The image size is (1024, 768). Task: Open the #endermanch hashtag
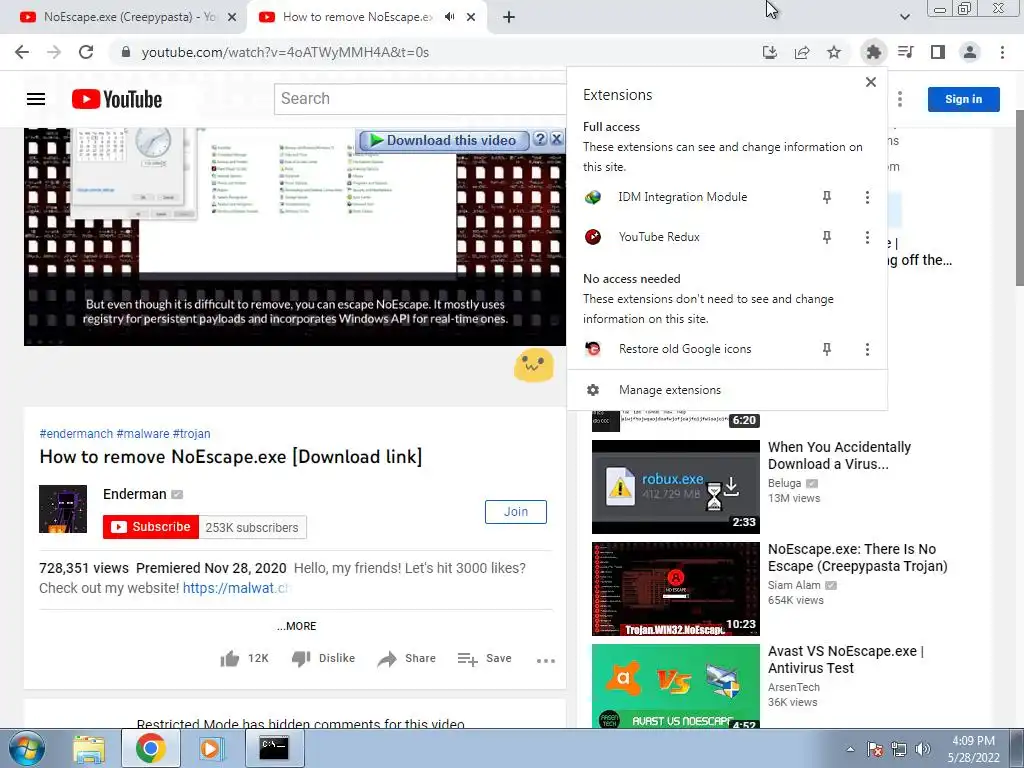tap(76, 434)
